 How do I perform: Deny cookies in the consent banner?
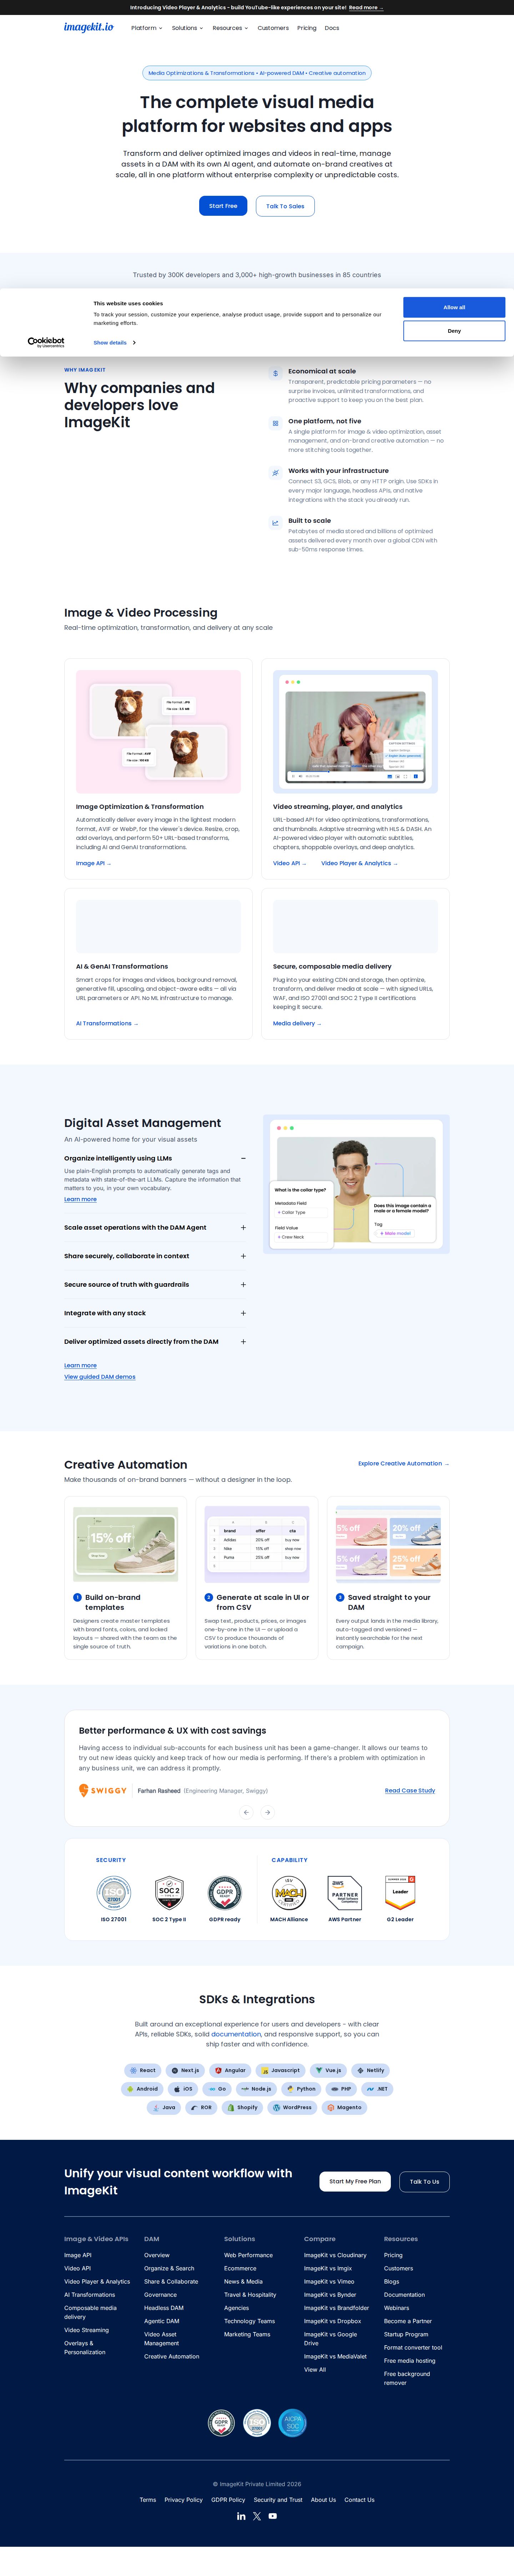tap(454, 331)
